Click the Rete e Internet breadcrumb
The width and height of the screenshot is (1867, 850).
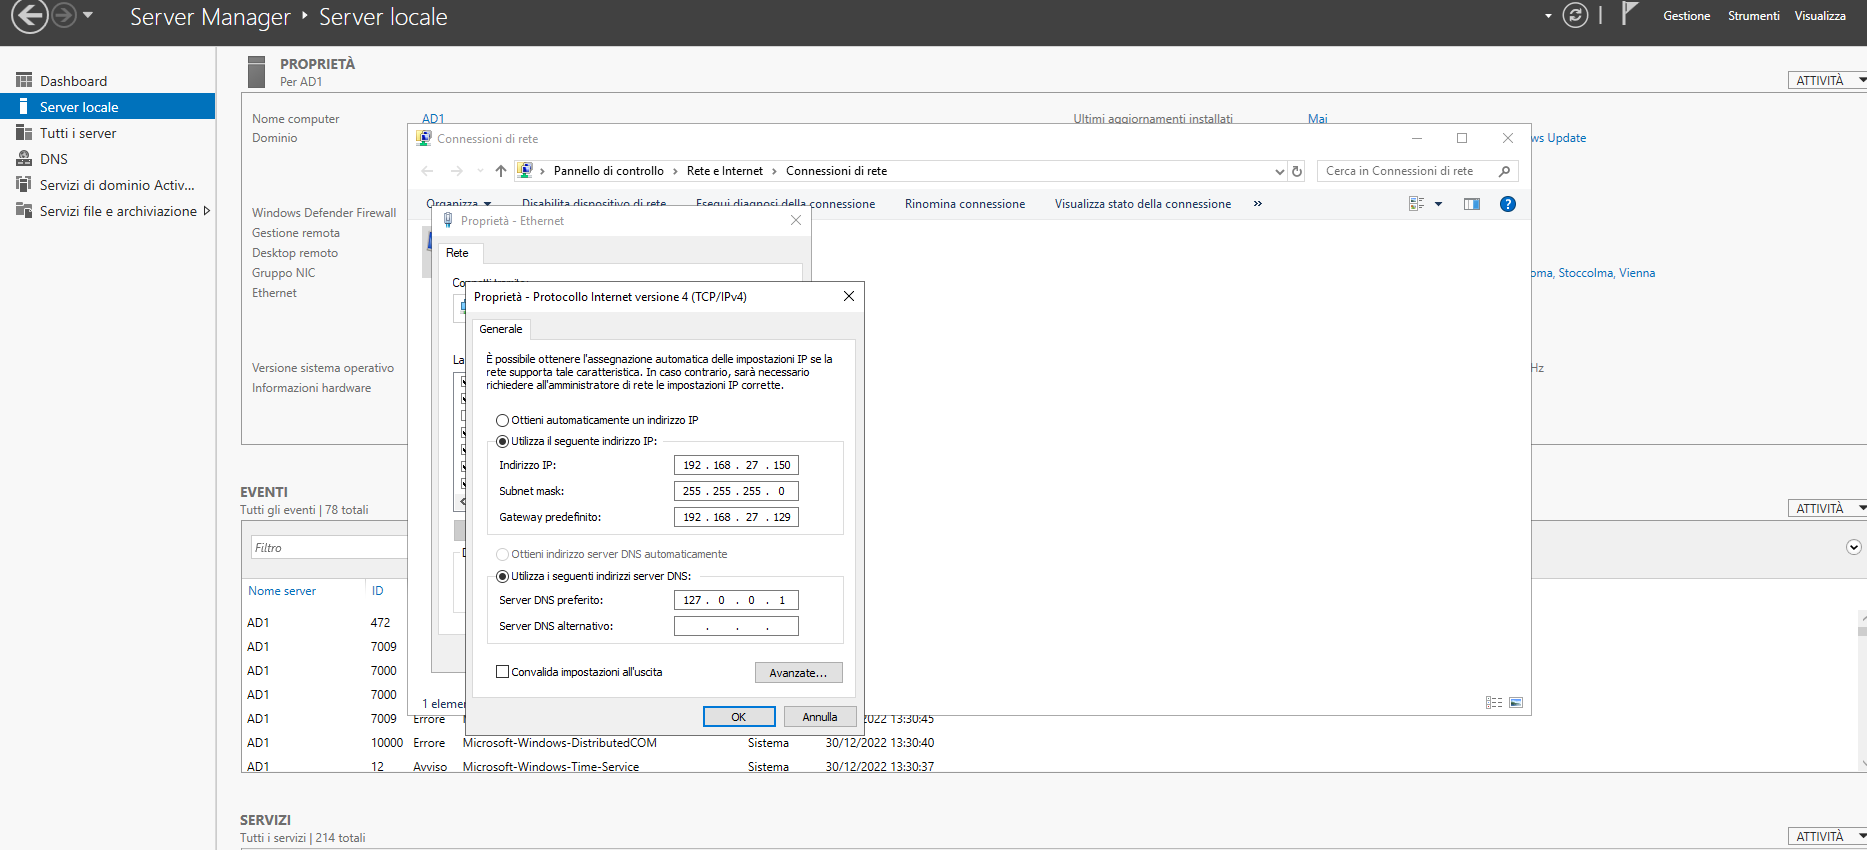click(725, 171)
